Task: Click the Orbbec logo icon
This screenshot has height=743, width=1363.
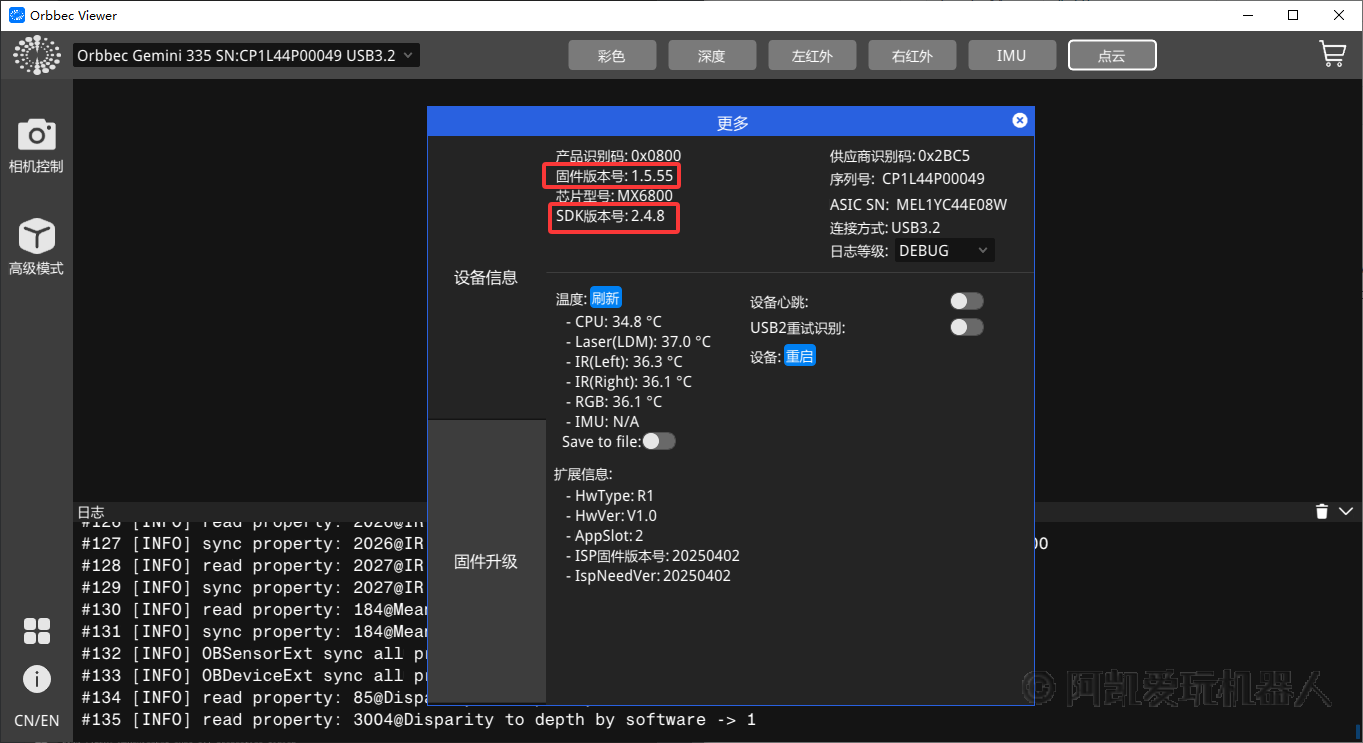Action: [x=37, y=55]
